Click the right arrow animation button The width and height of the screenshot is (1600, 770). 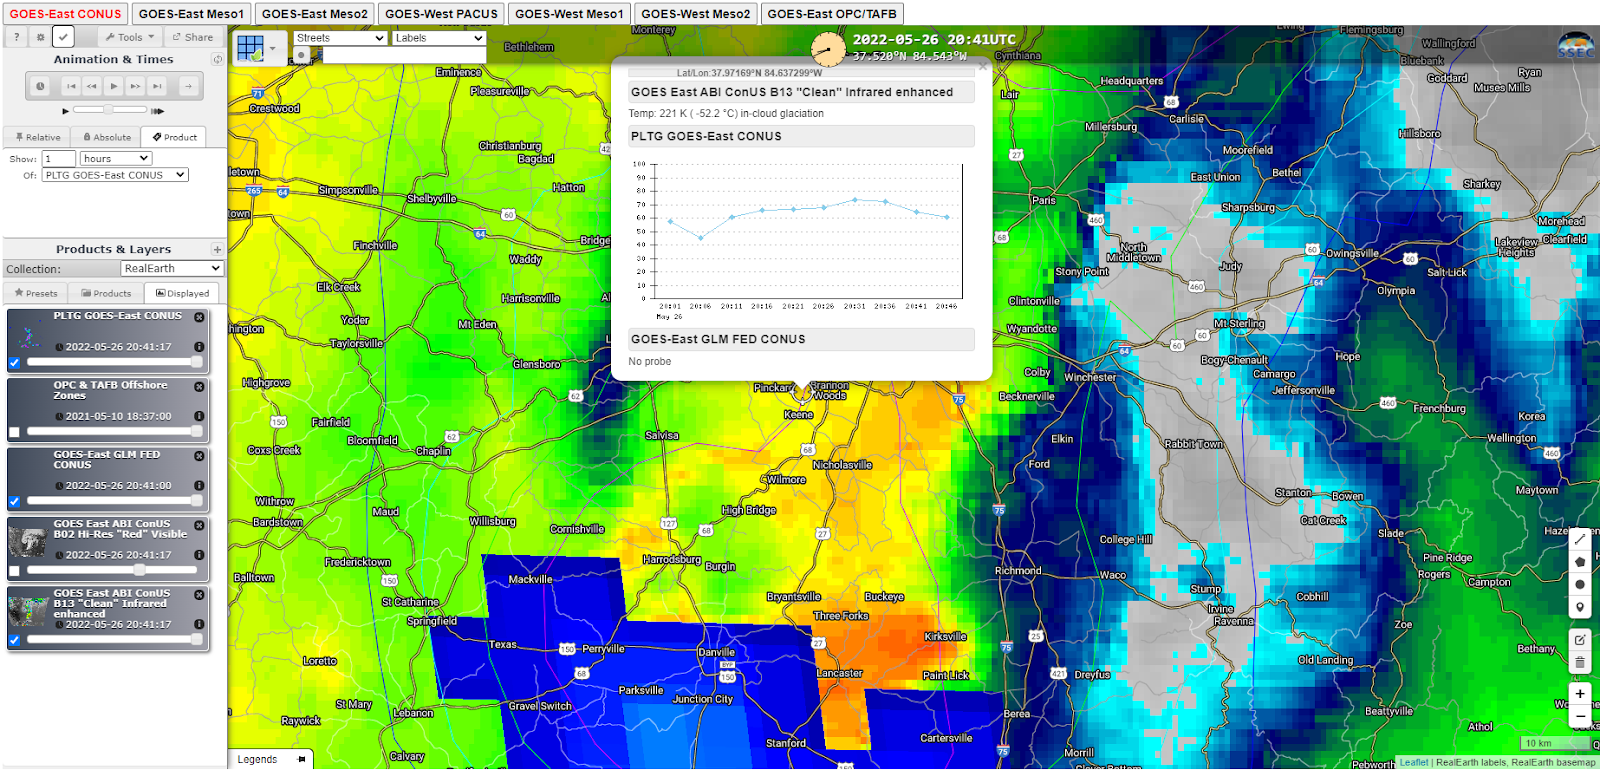point(188,86)
